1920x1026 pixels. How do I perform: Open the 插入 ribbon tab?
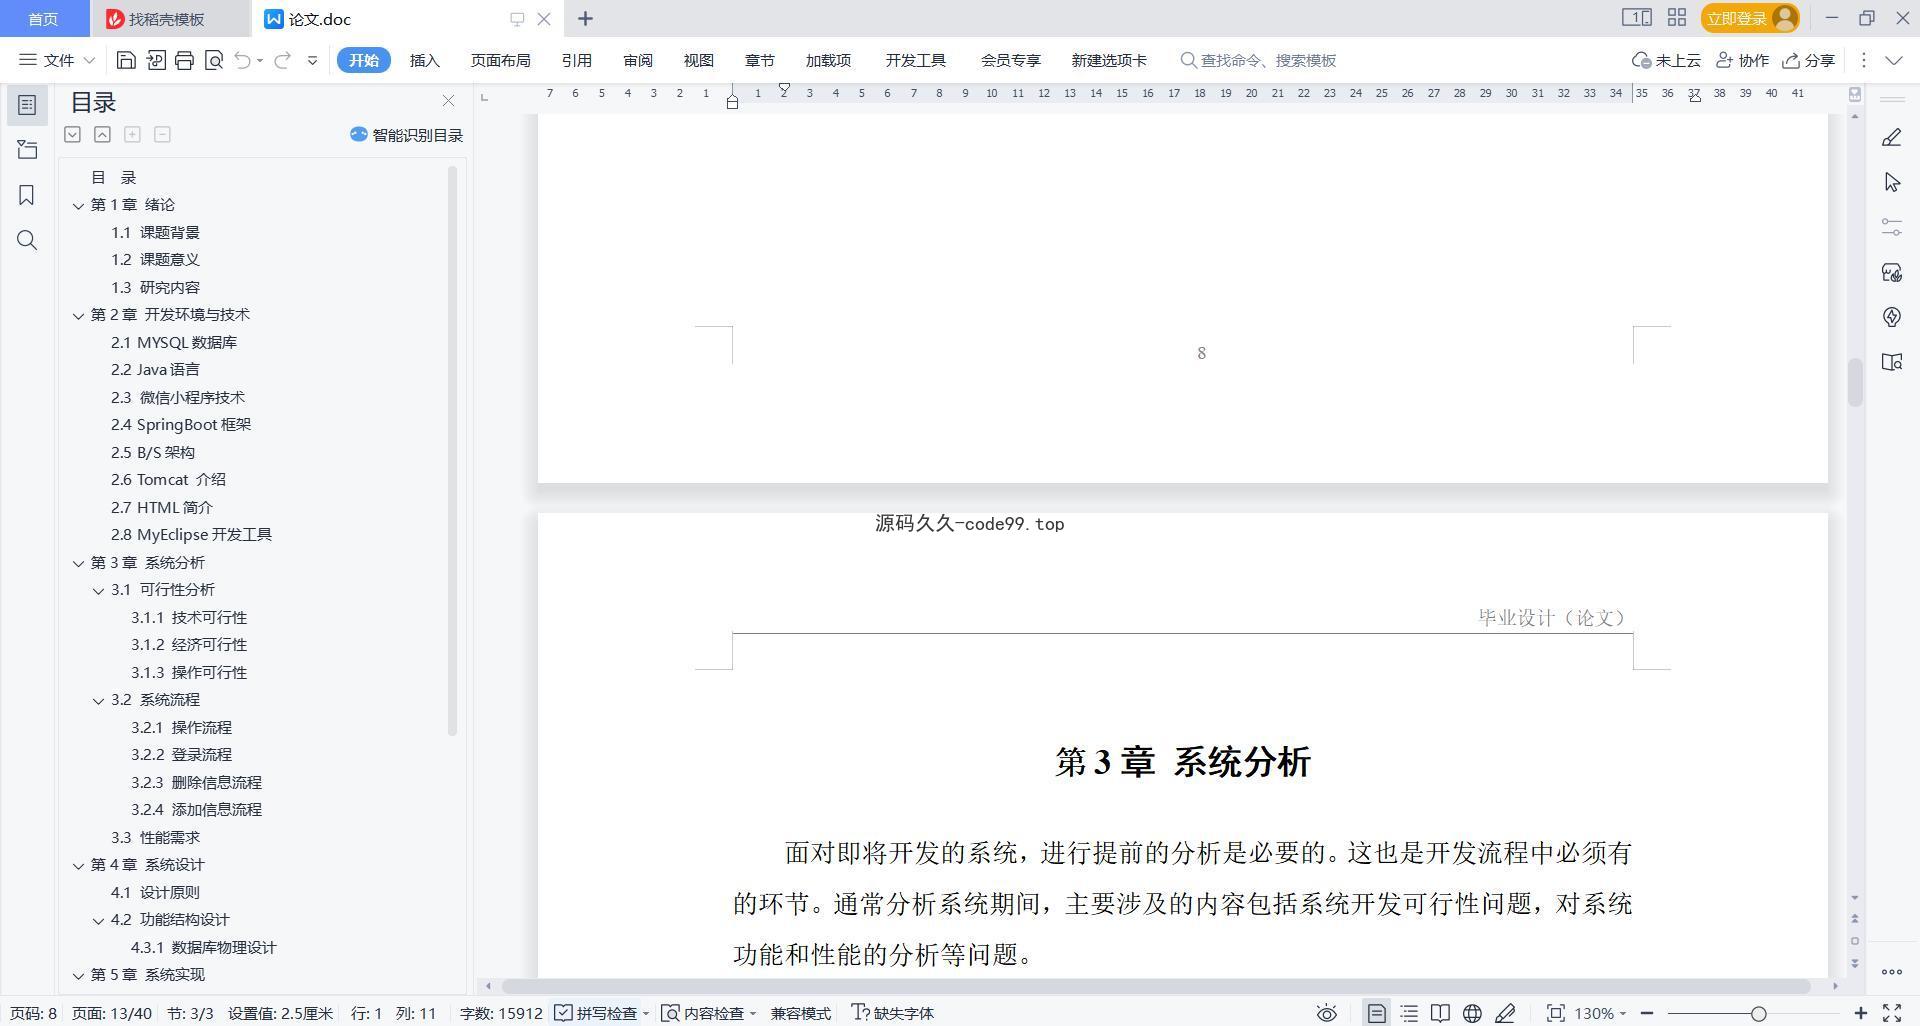tap(425, 60)
